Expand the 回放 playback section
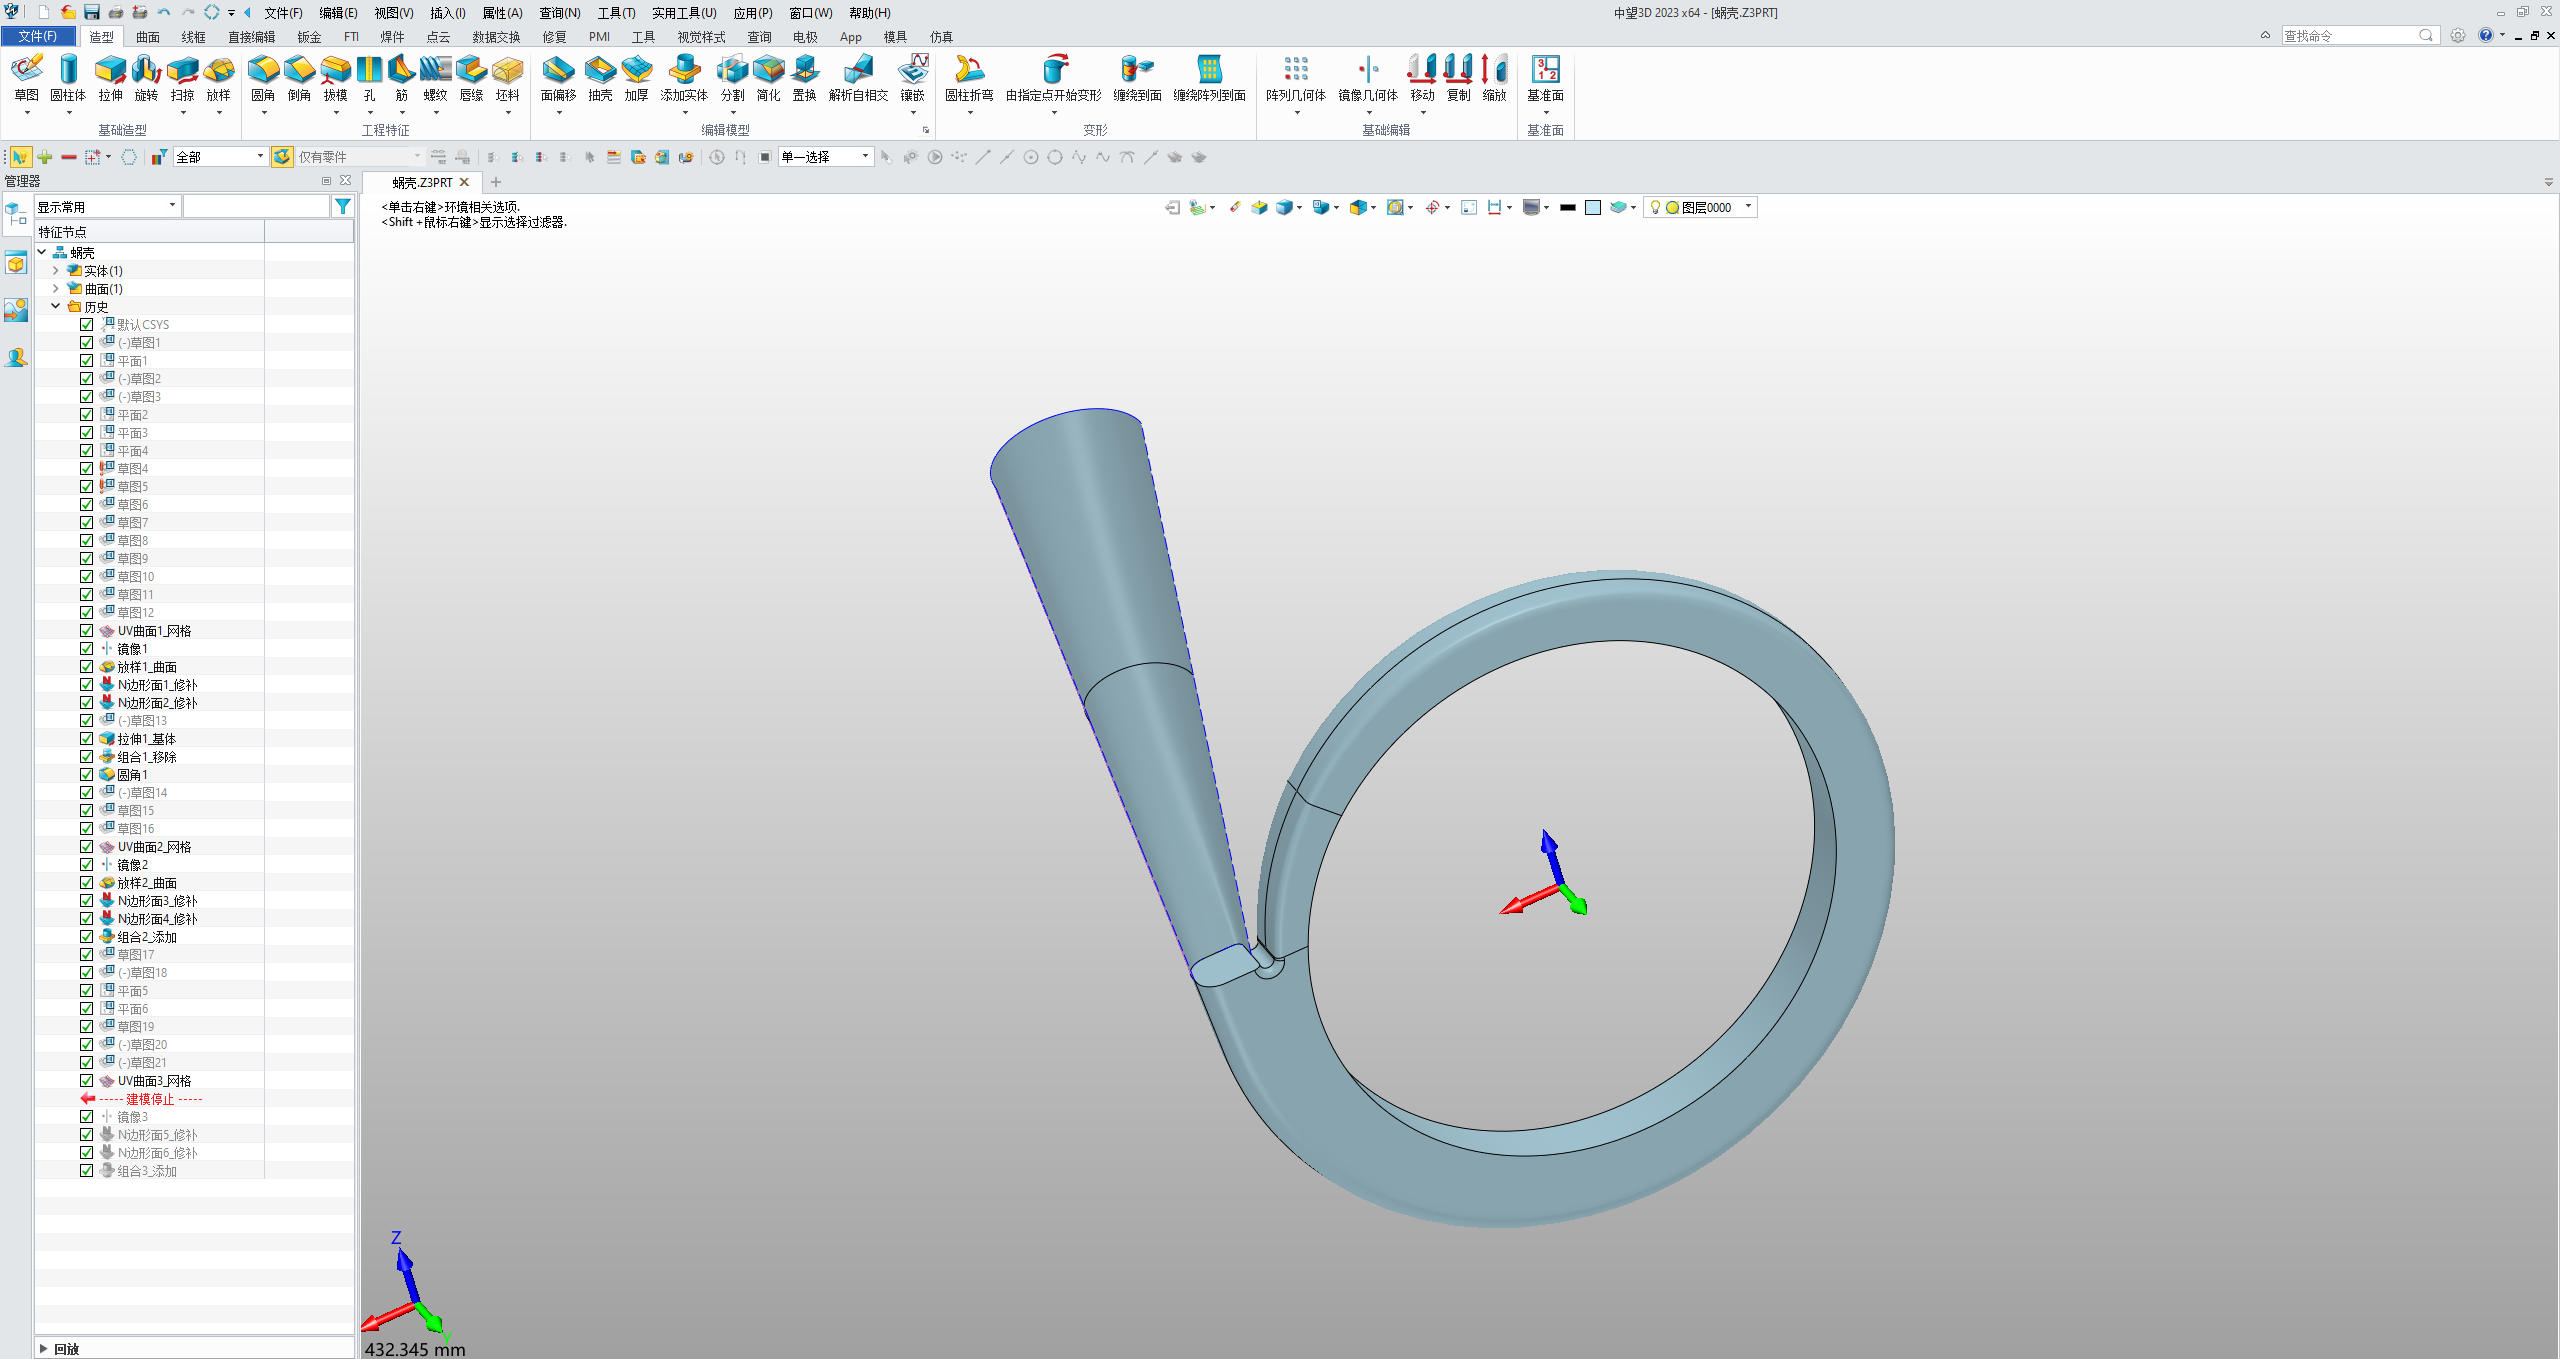The height and width of the screenshot is (1359, 2560). click(x=44, y=1348)
